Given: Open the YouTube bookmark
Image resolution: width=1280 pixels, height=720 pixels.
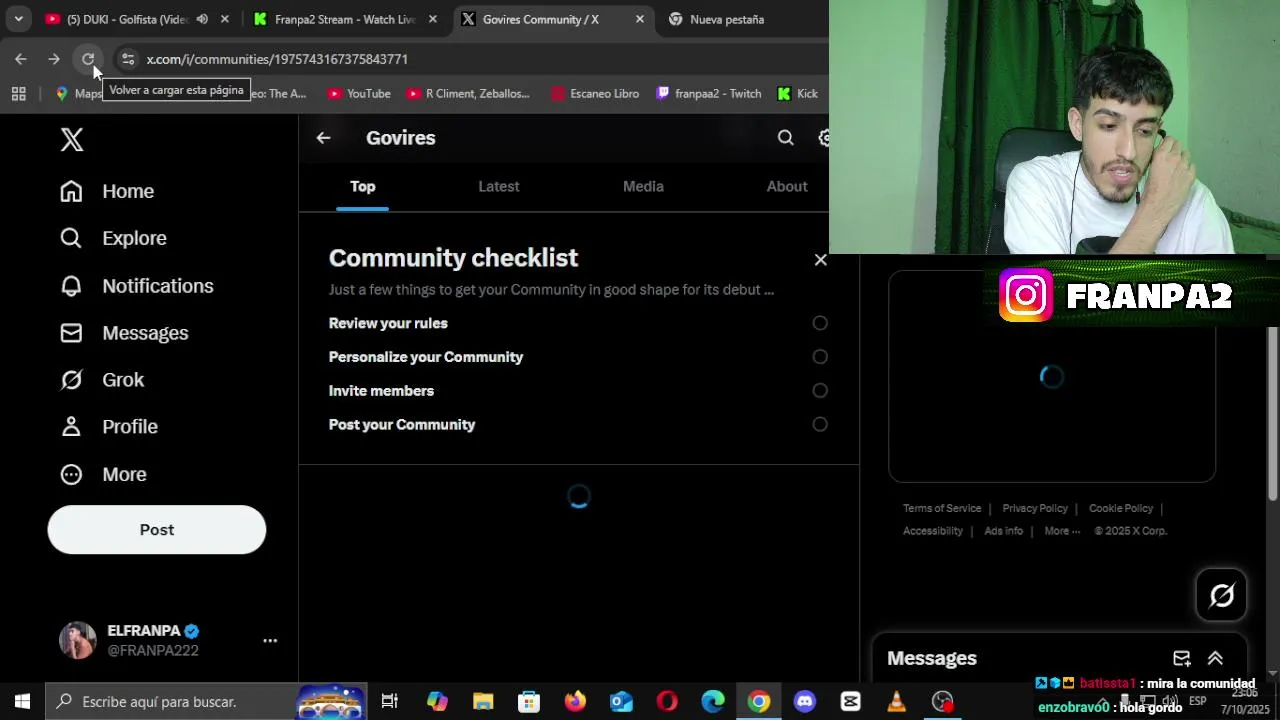Looking at the screenshot, I should click(x=359, y=93).
